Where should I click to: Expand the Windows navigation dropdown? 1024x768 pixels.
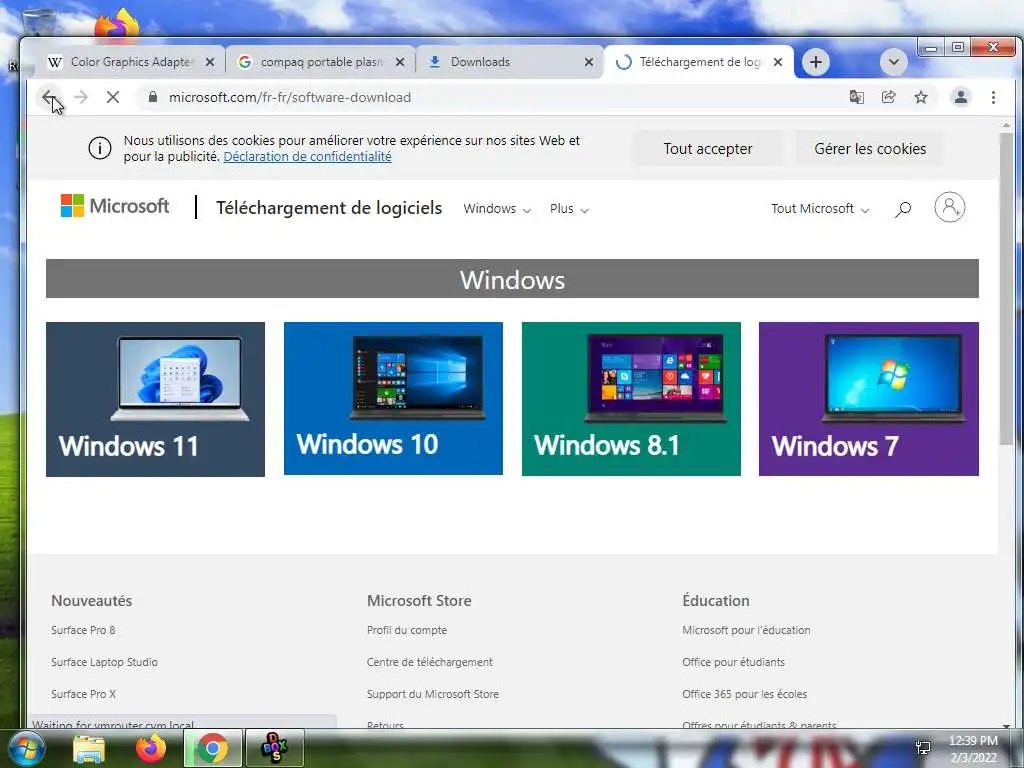click(x=497, y=209)
